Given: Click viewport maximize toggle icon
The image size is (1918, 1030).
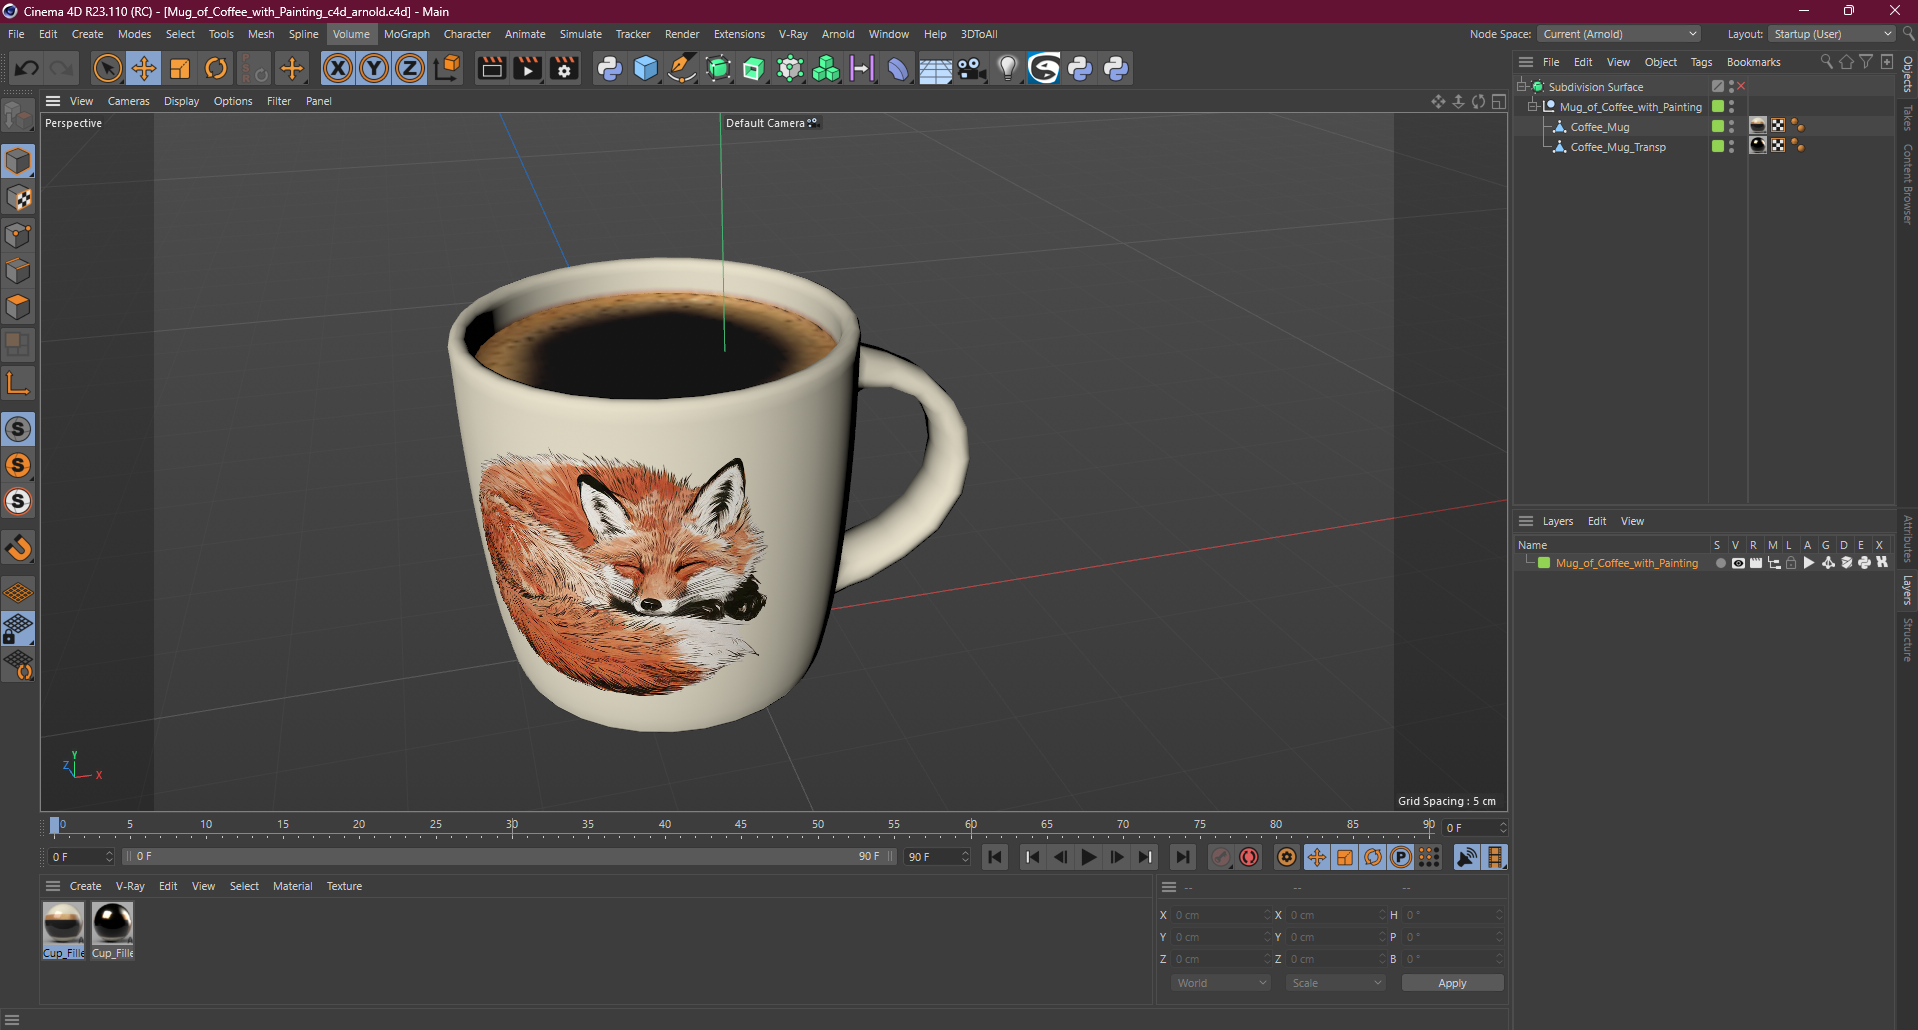Looking at the screenshot, I should click(x=1498, y=101).
